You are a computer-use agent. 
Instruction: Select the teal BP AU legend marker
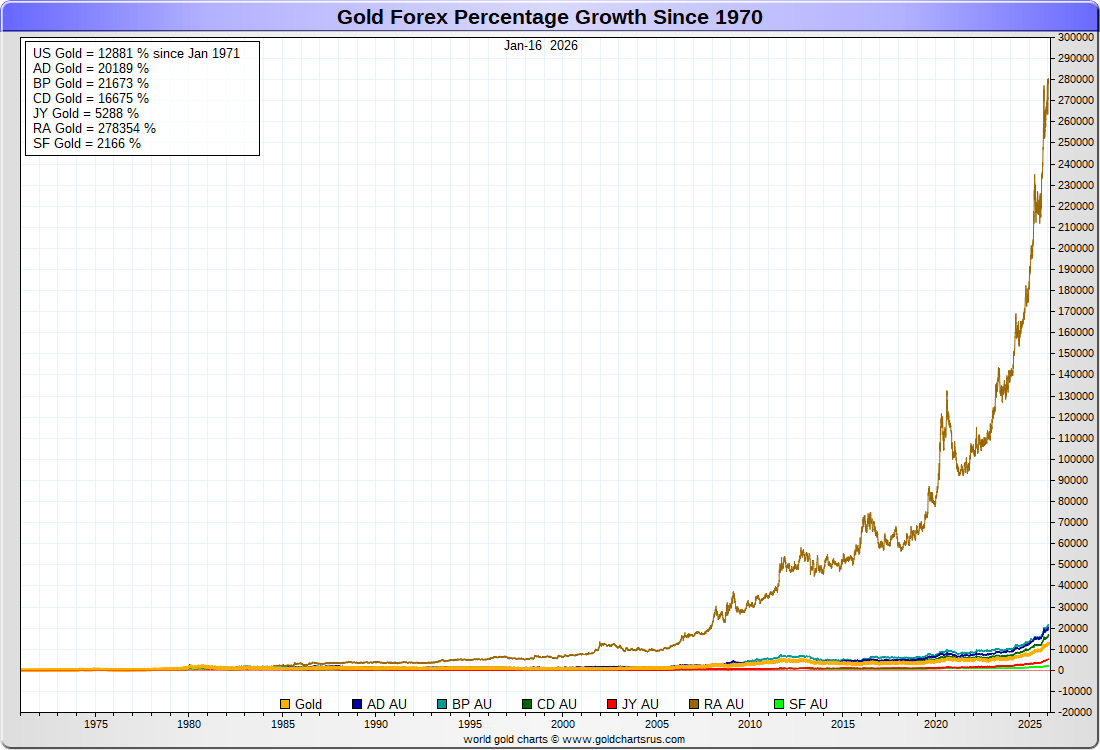pyautogui.click(x=441, y=704)
